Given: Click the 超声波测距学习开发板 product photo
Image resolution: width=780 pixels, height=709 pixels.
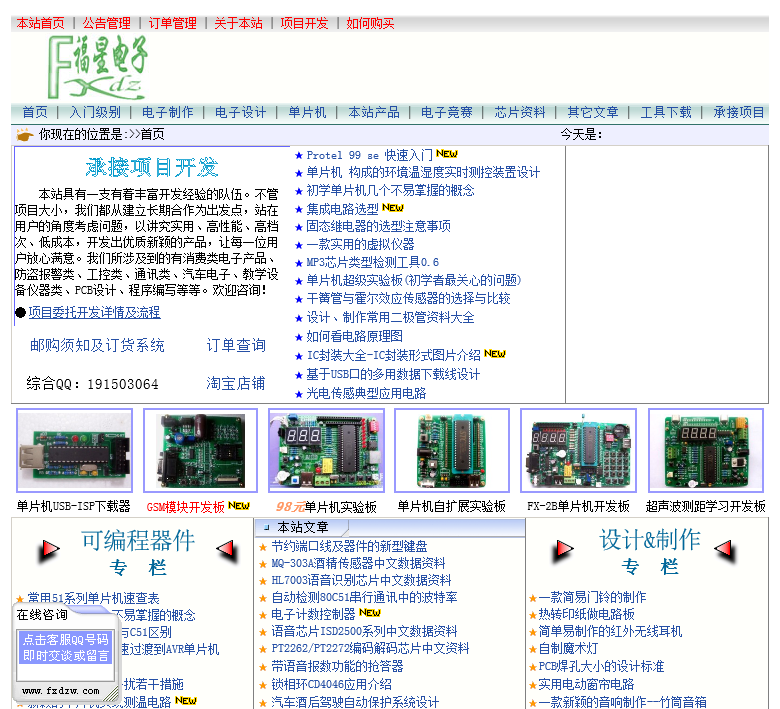Looking at the screenshot, I should (x=706, y=450).
